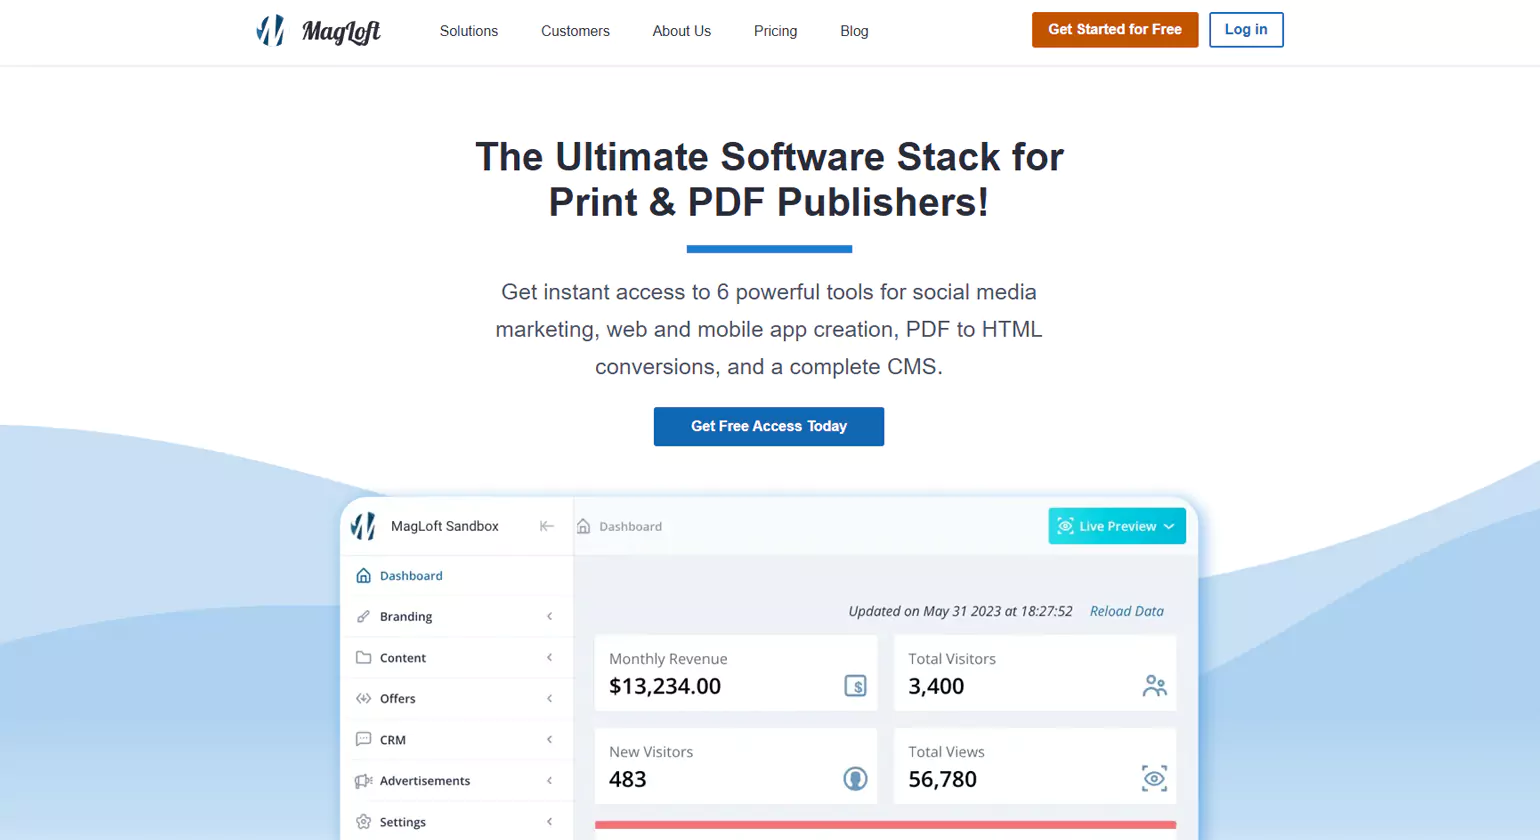Open the Solutions menu item

coord(468,31)
